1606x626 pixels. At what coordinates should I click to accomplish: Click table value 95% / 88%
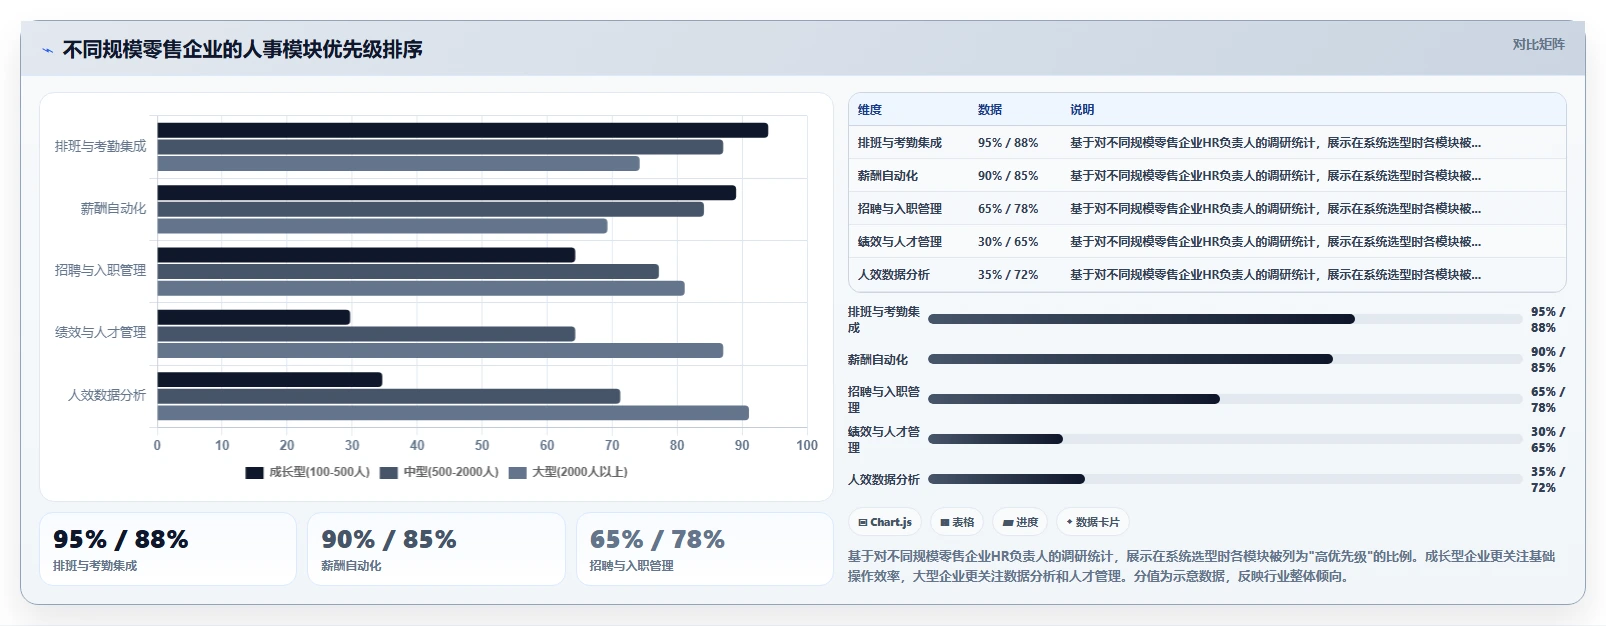[1008, 143]
